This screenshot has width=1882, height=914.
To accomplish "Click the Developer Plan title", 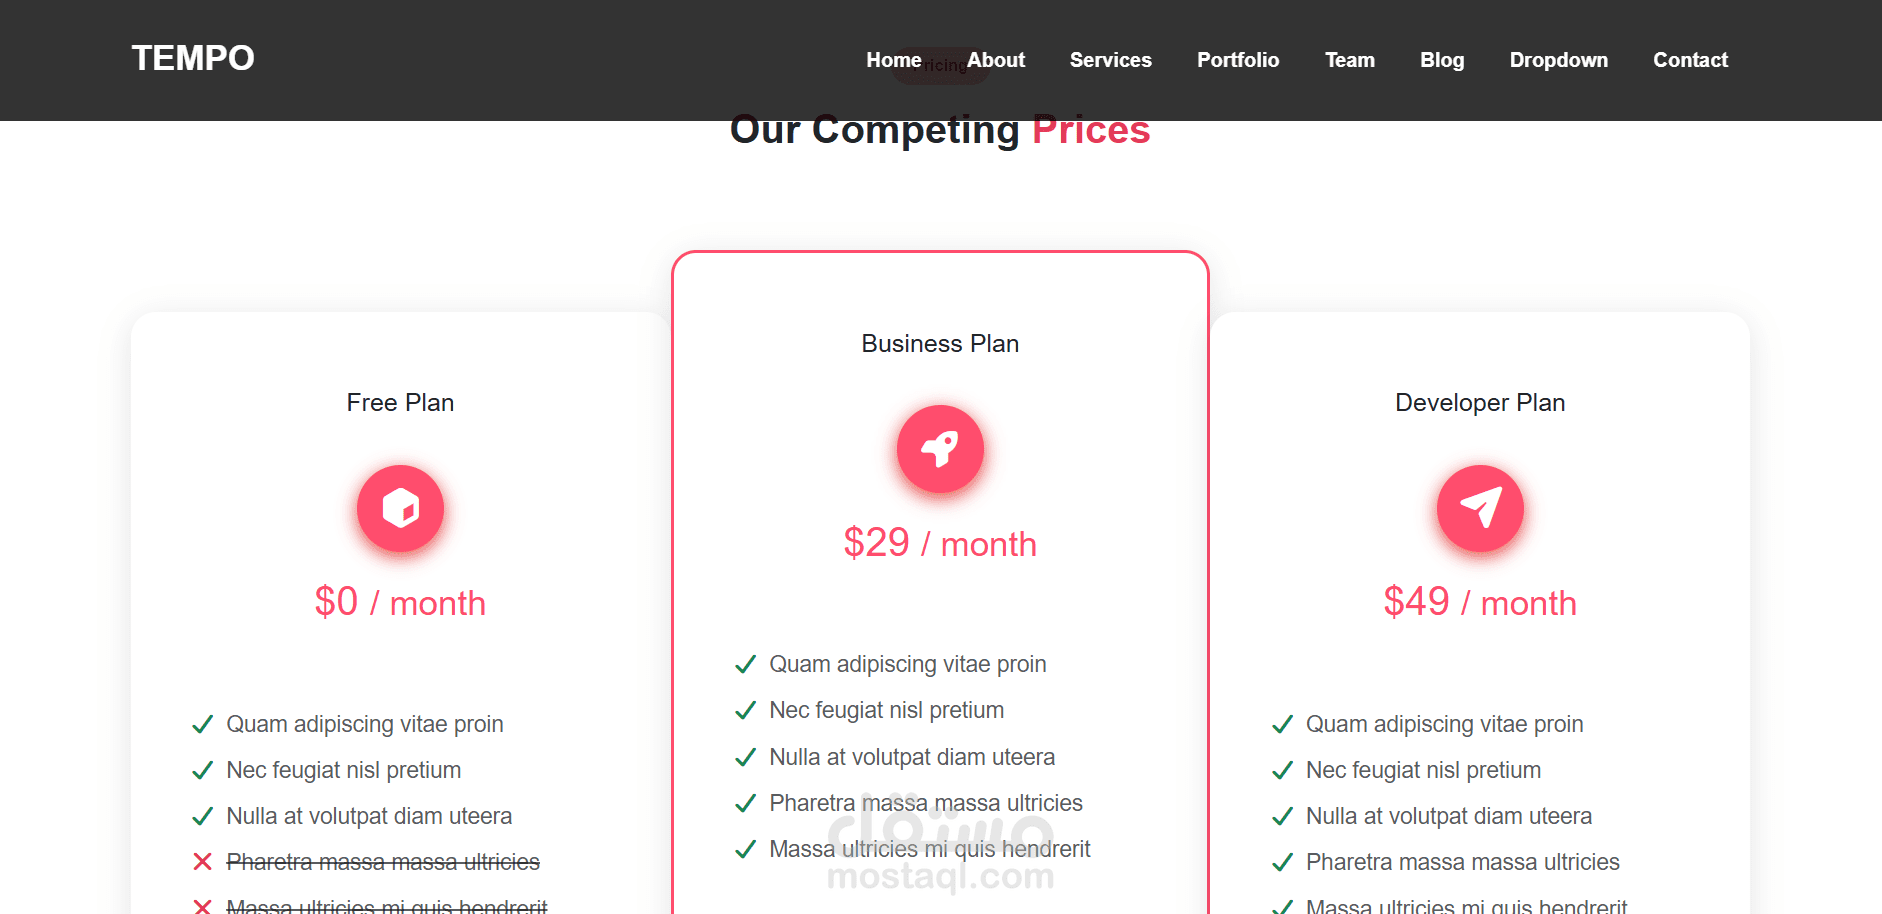I will (1480, 402).
